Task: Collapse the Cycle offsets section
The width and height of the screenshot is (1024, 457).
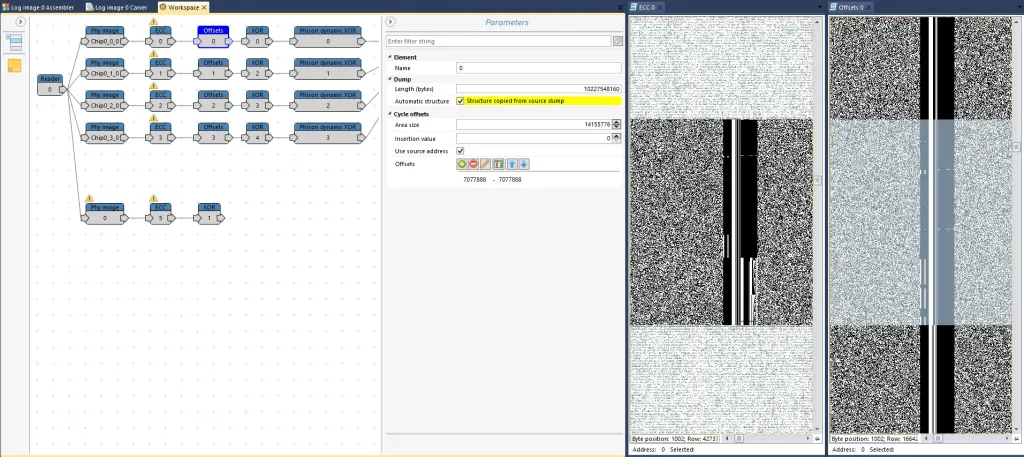Action: [390, 114]
